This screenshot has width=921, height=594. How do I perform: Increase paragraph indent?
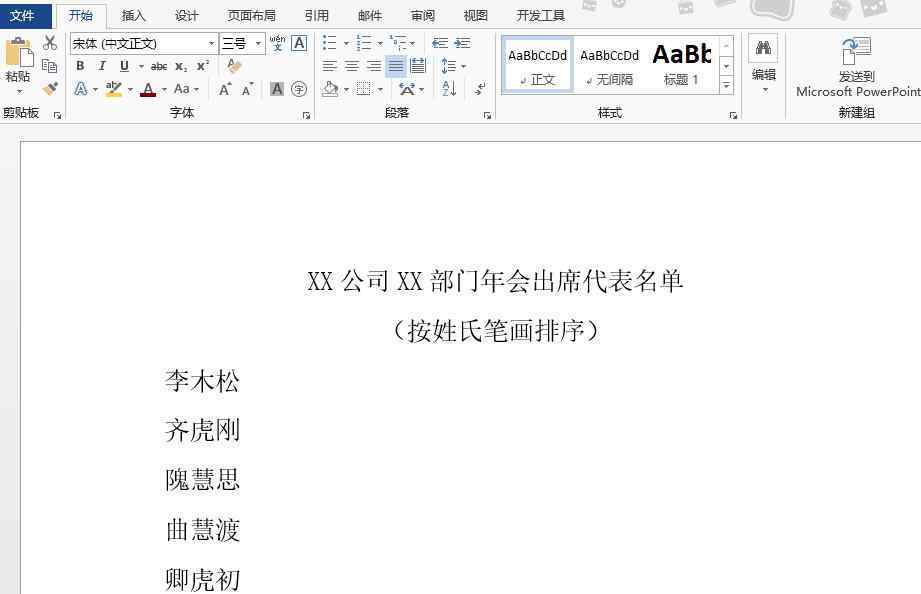click(462, 43)
